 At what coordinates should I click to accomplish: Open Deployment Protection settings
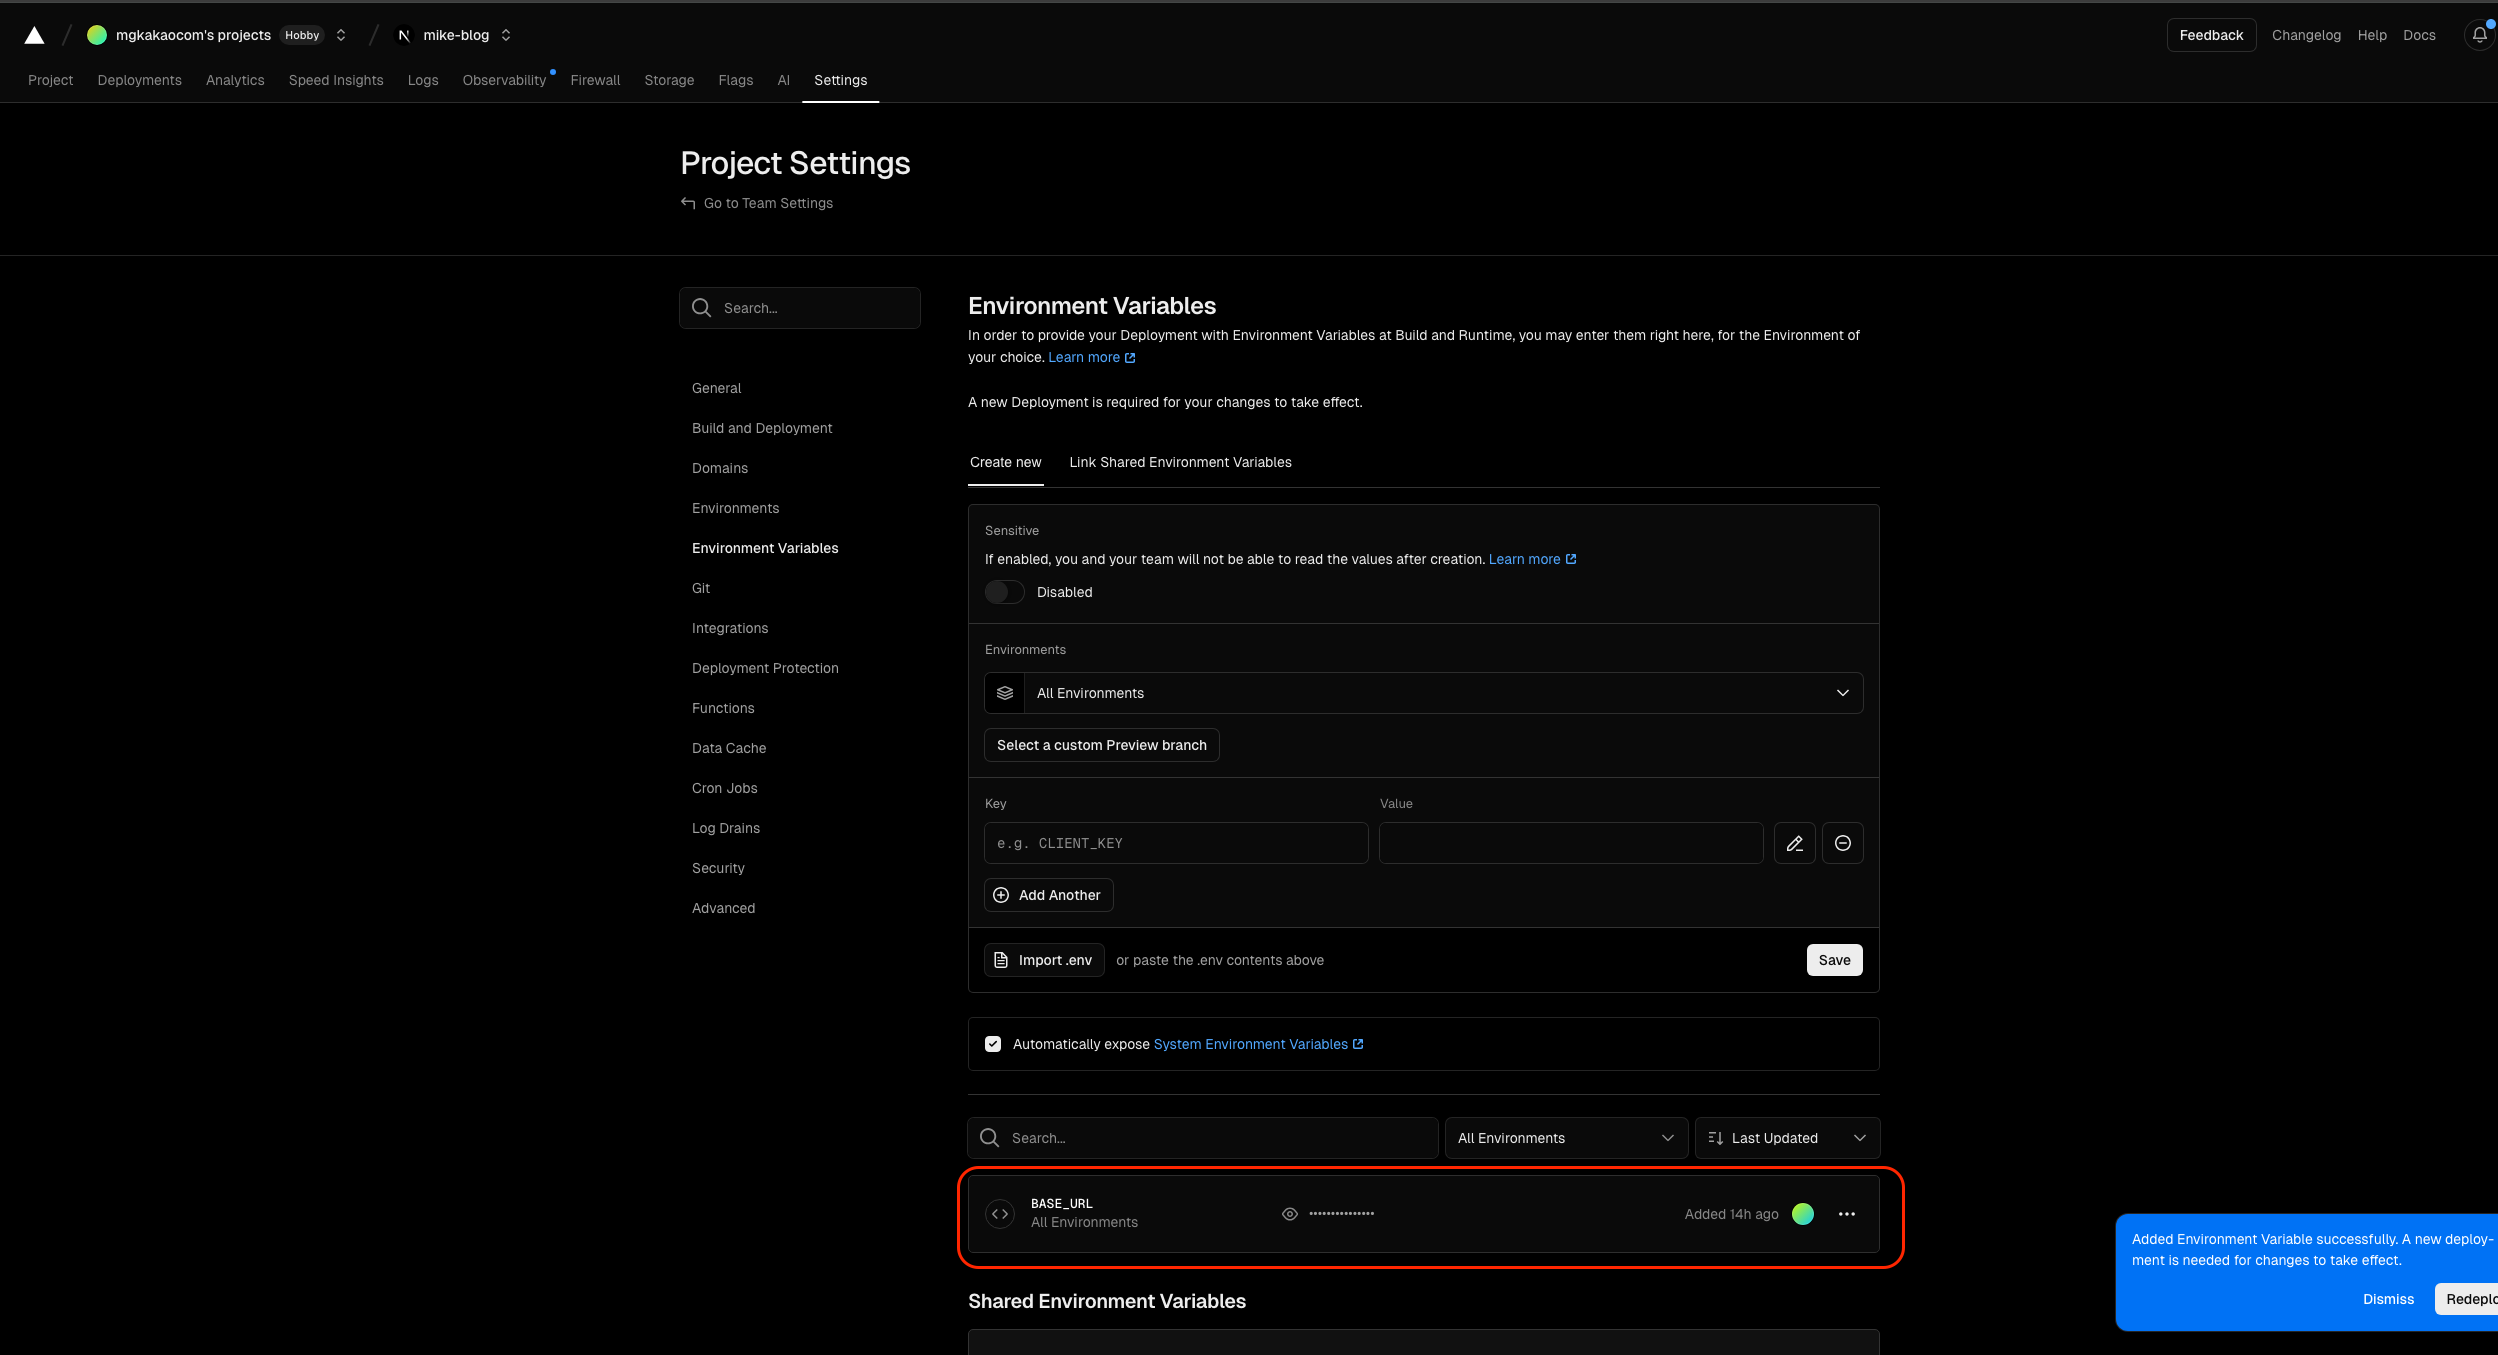765,668
